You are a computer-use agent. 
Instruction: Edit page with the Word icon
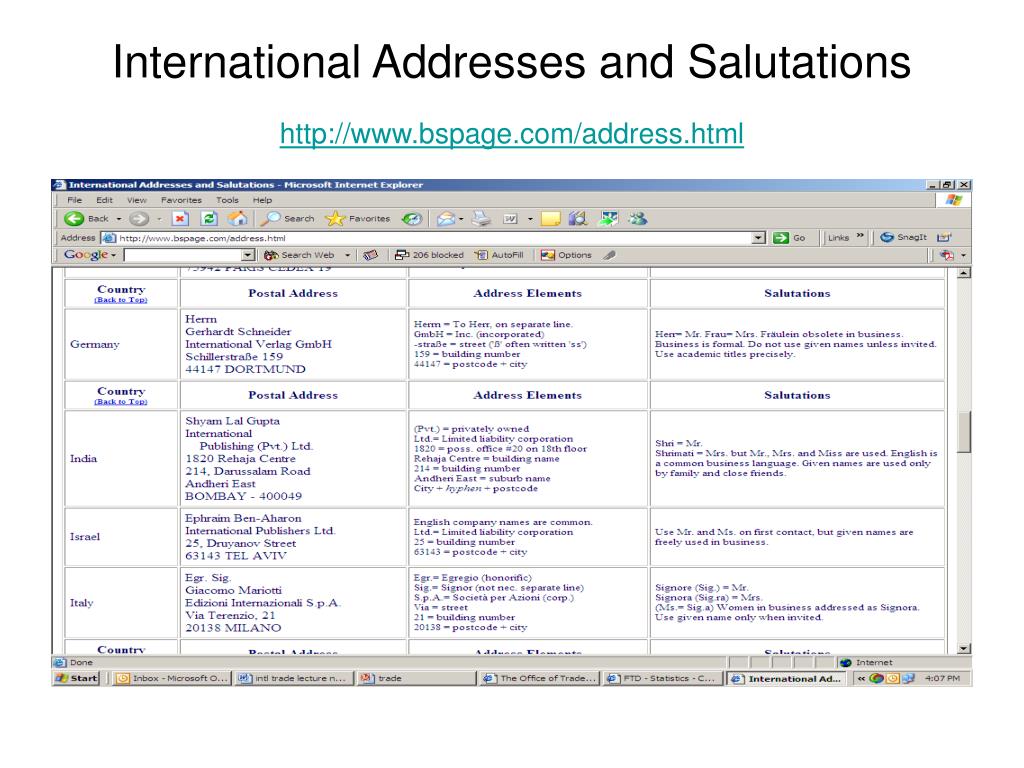510,219
